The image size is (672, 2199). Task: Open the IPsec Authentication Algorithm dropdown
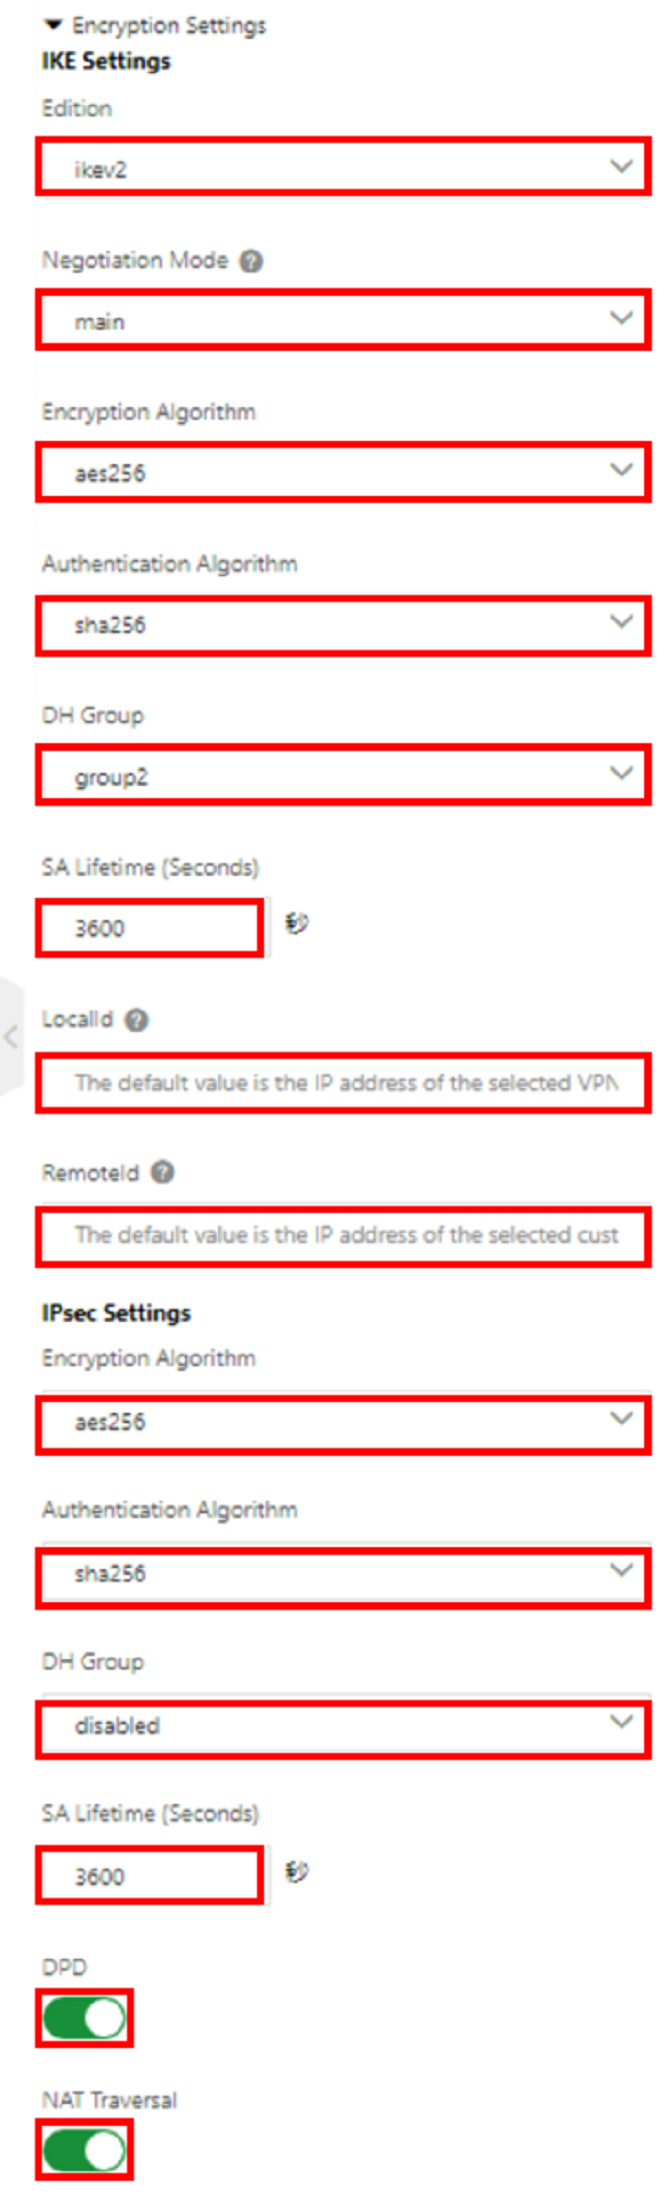coord(343,1573)
